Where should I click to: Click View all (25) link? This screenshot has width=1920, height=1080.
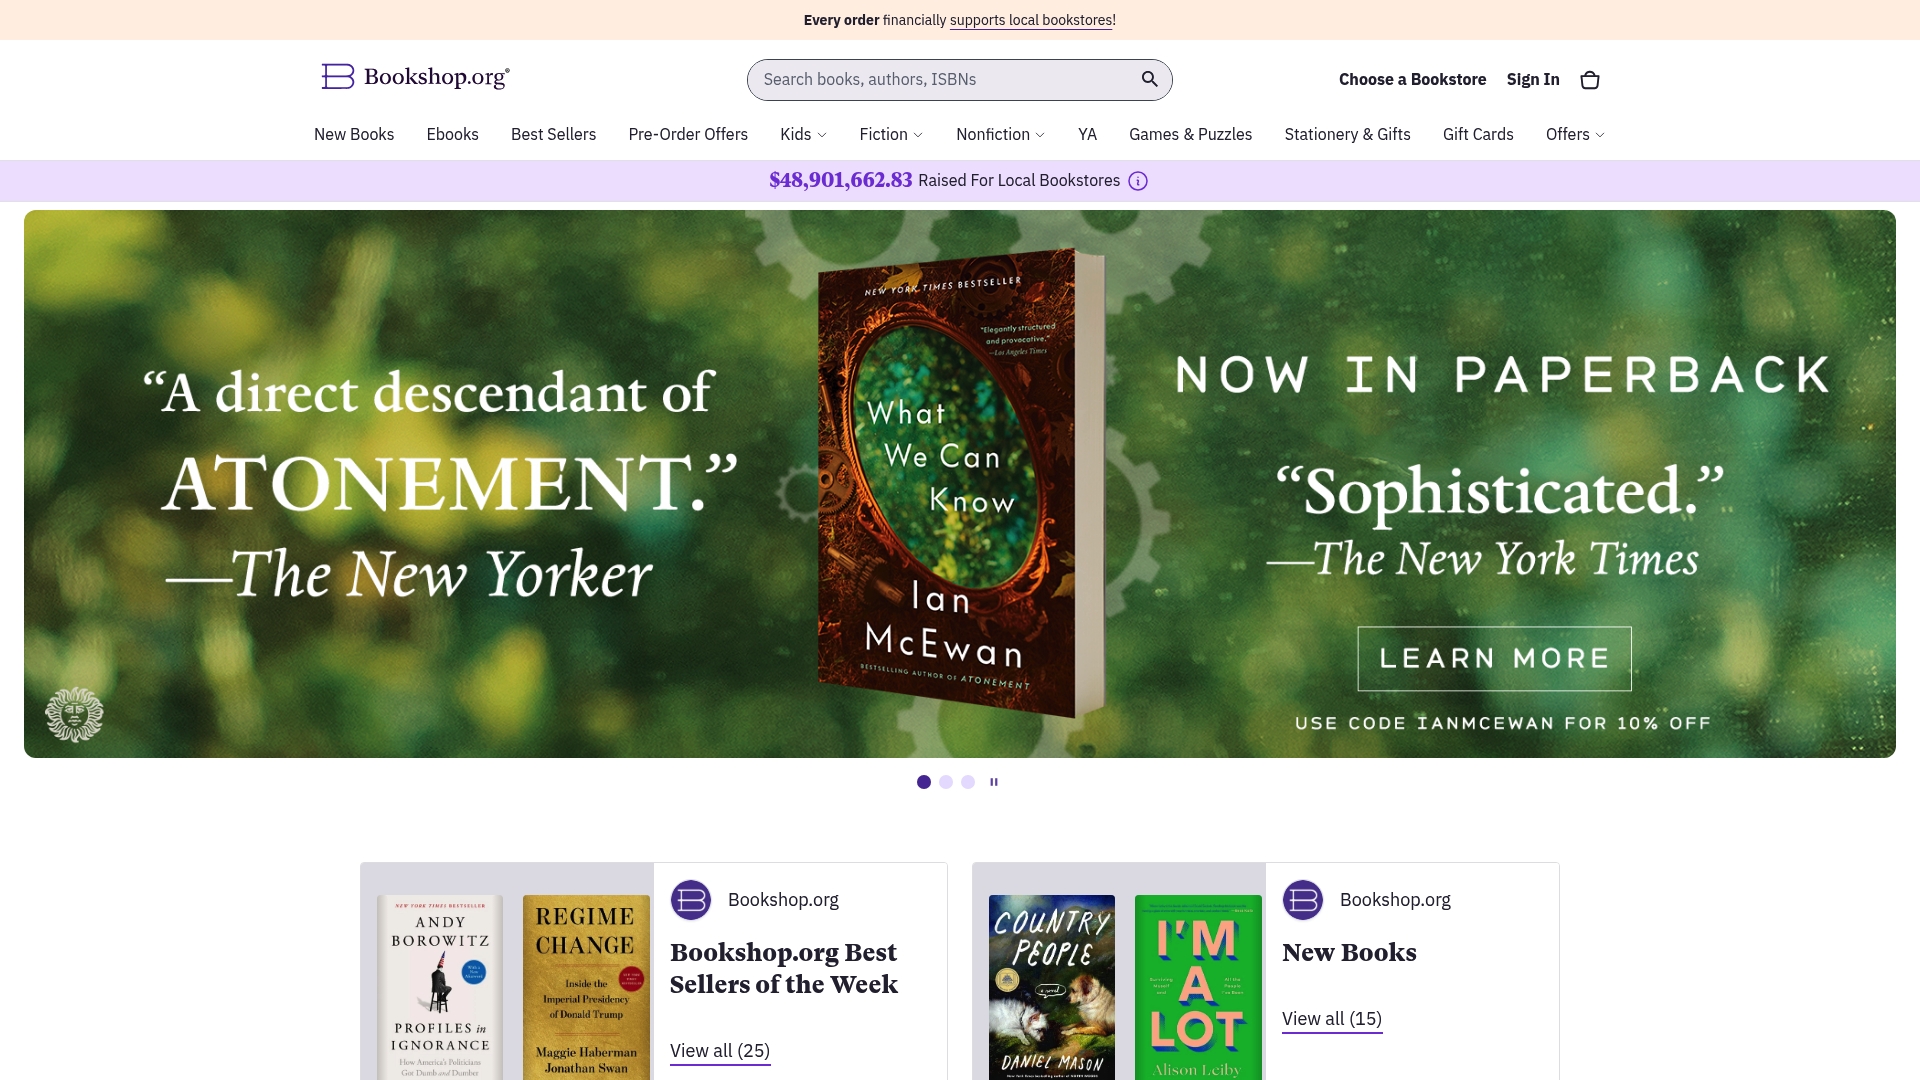coord(720,1051)
